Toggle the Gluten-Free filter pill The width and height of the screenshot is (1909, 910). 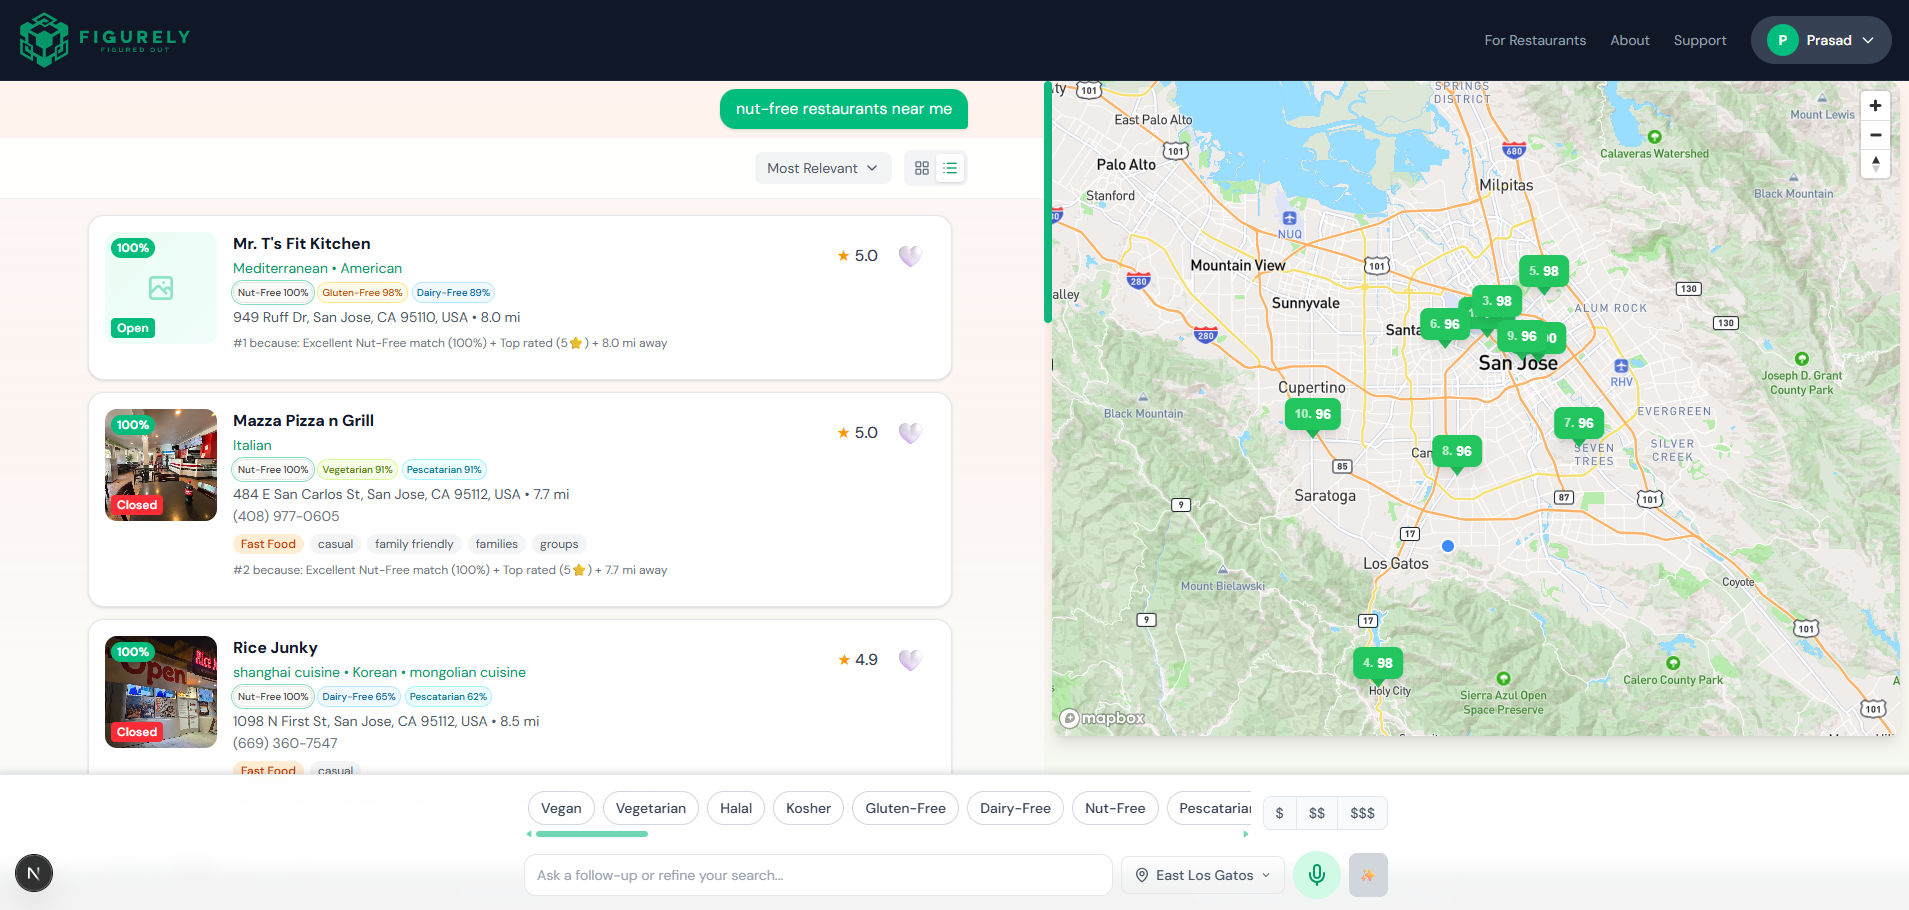click(x=904, y=808)
